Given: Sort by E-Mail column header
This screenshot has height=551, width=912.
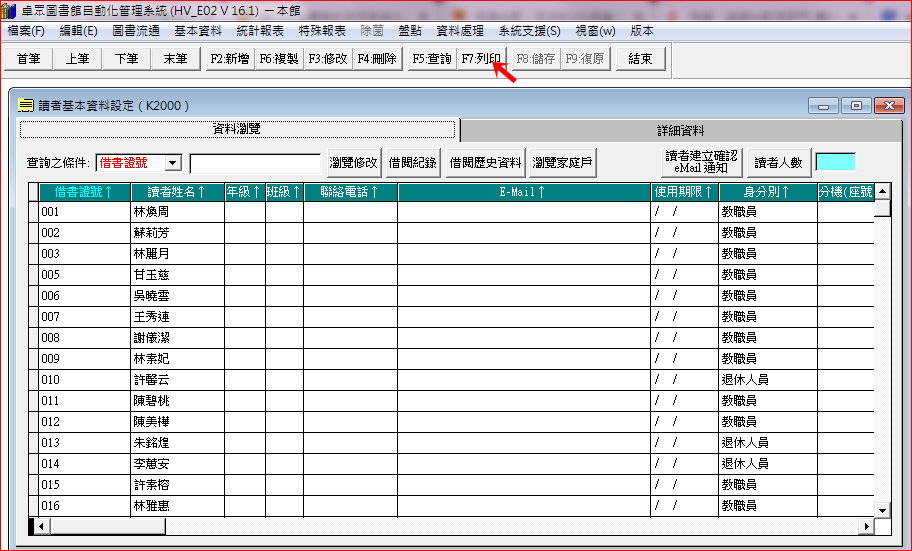Looking at the screenshot, I should 524,192.
